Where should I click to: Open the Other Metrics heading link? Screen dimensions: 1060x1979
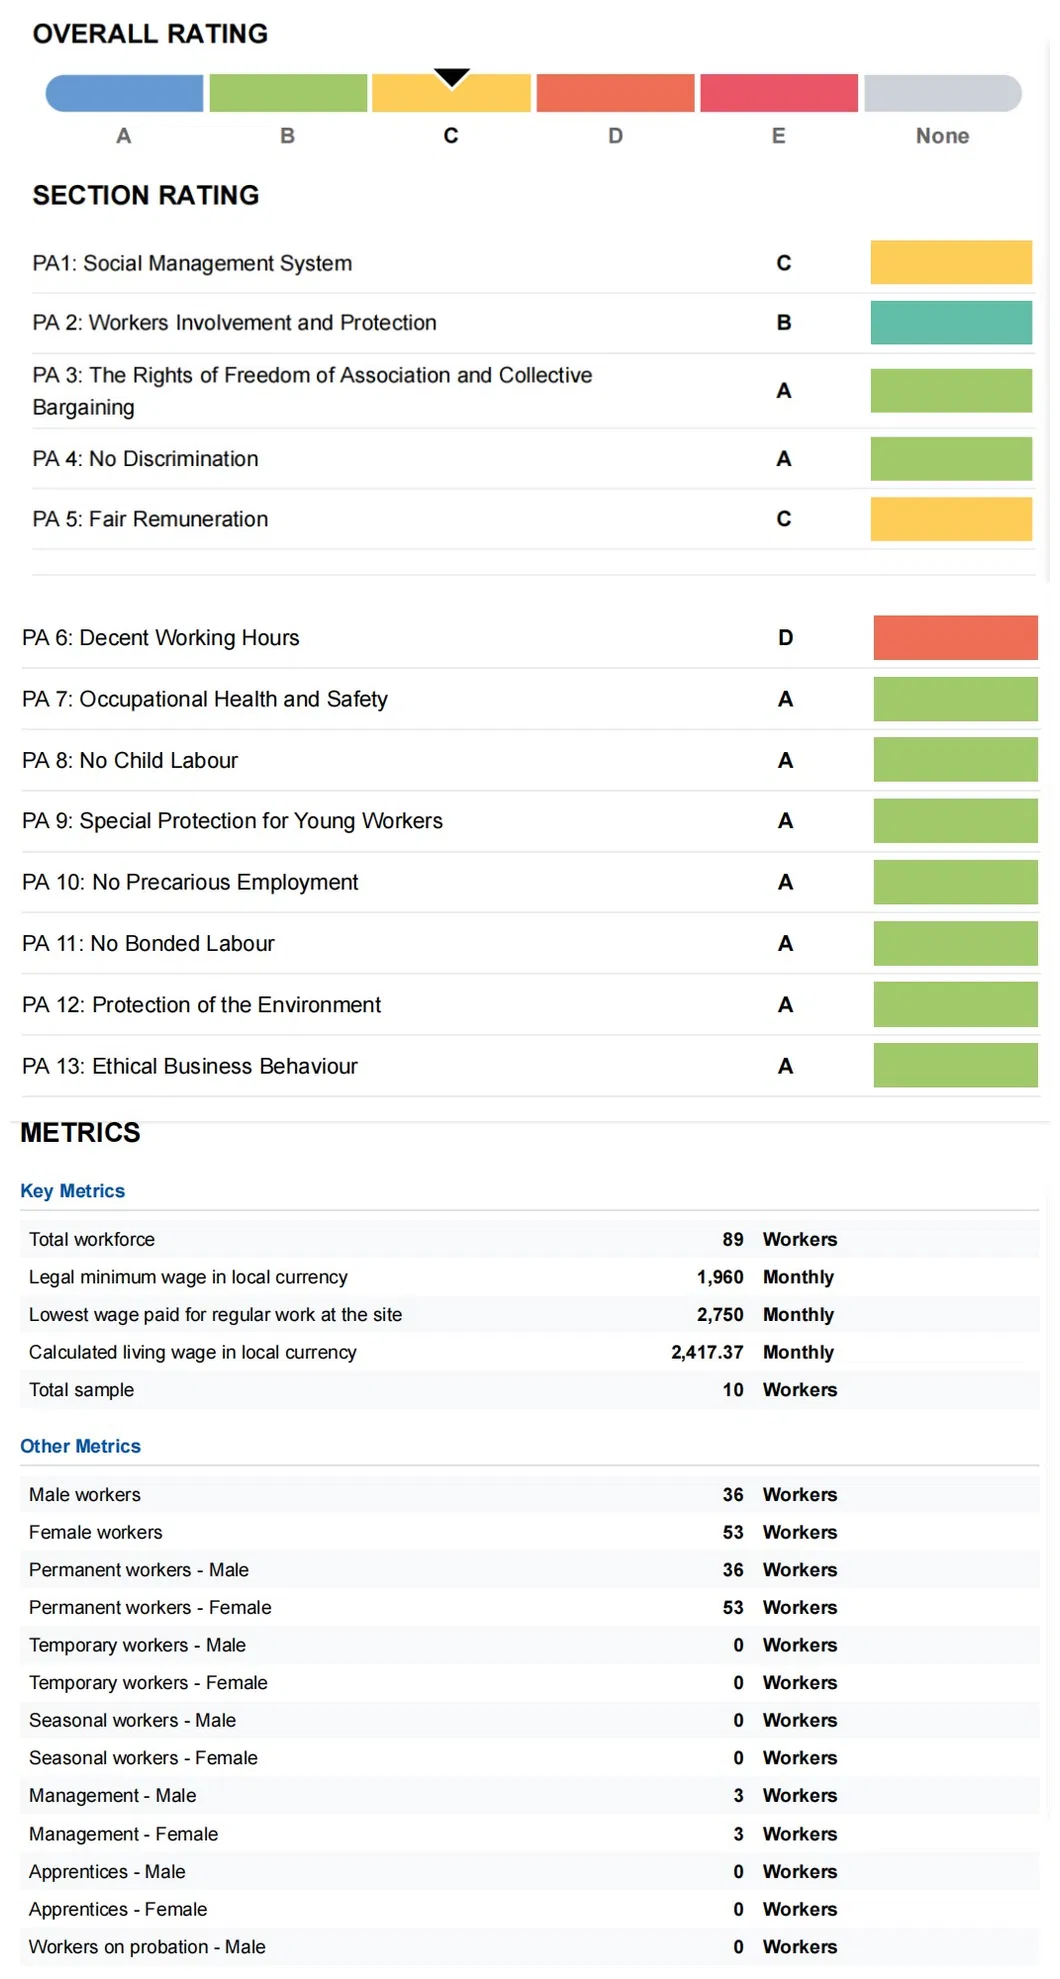pyautogui.click(x=80, y=1446)
